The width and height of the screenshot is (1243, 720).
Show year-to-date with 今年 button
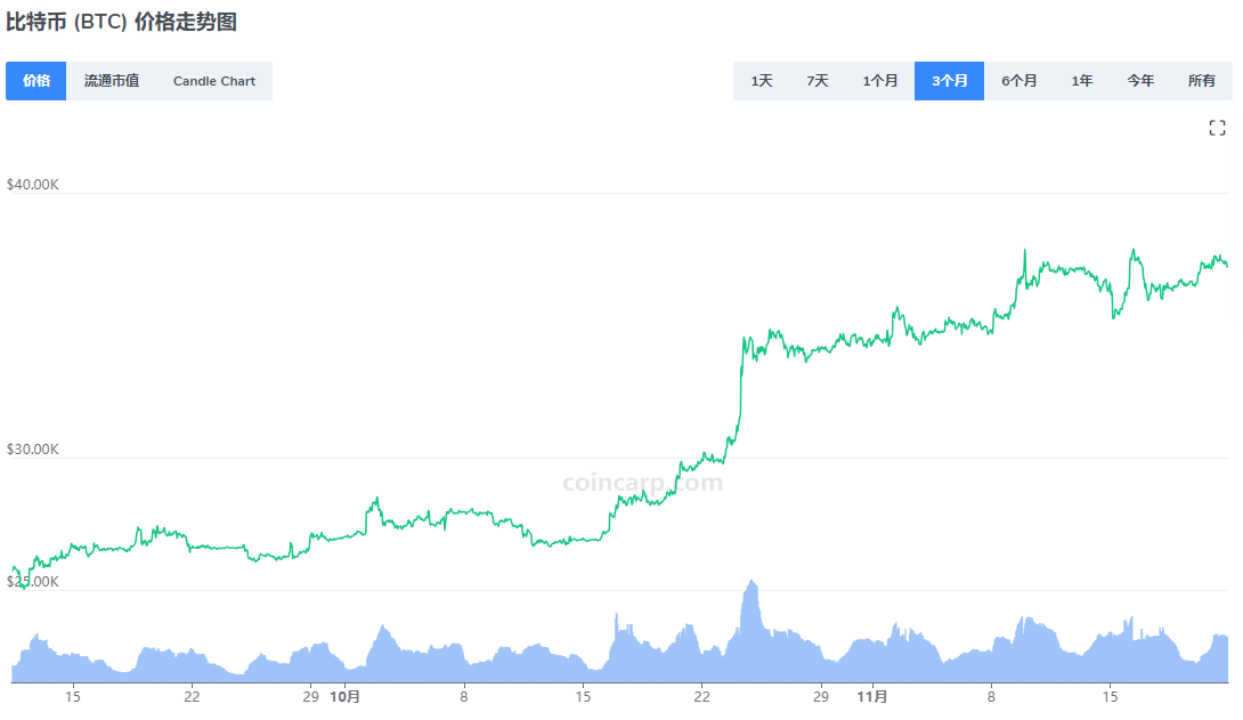[x=1140, y=81]
